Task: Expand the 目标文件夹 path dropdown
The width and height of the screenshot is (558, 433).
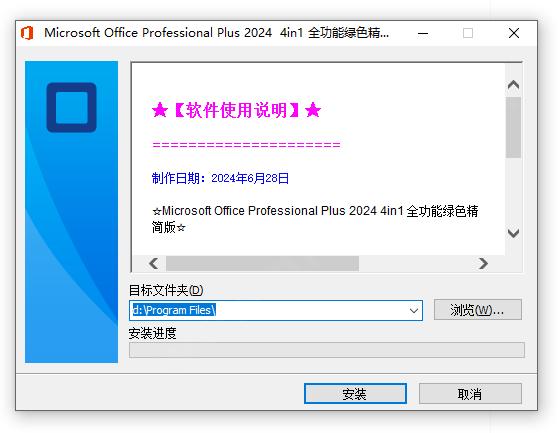Action: click(414, 311)
